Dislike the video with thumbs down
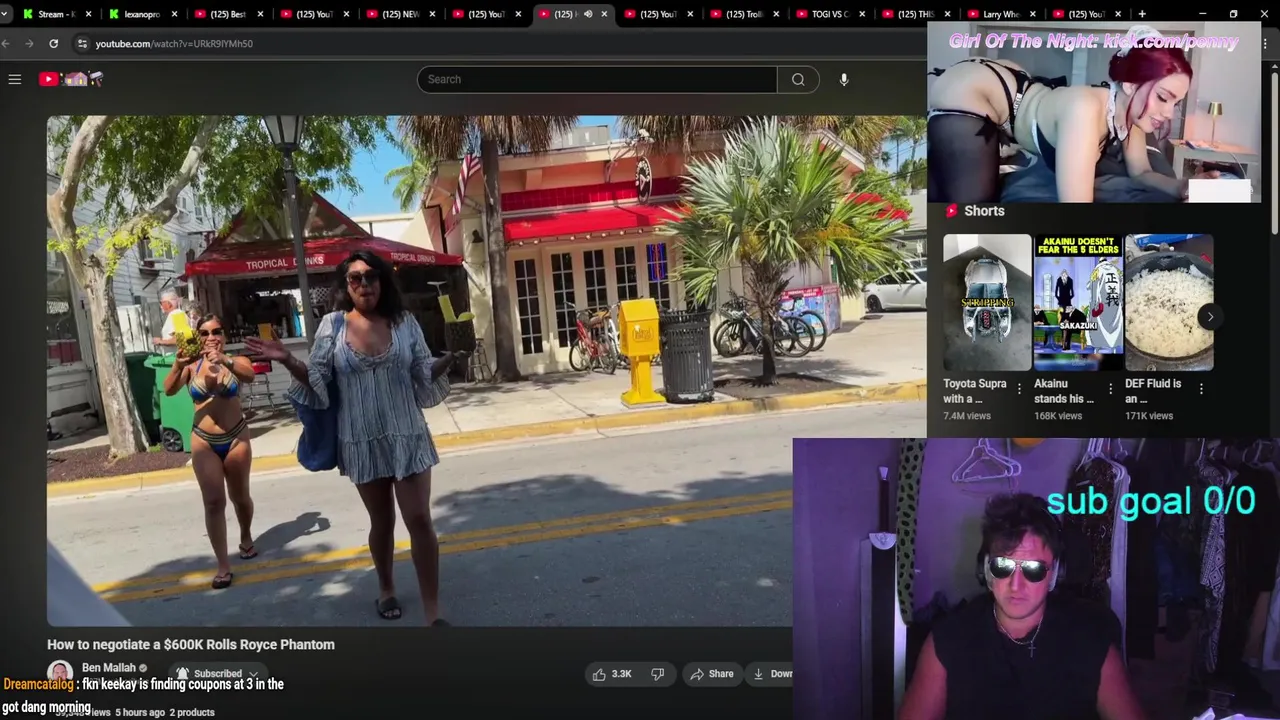The image size is (1280, 720). coord(658,674)
